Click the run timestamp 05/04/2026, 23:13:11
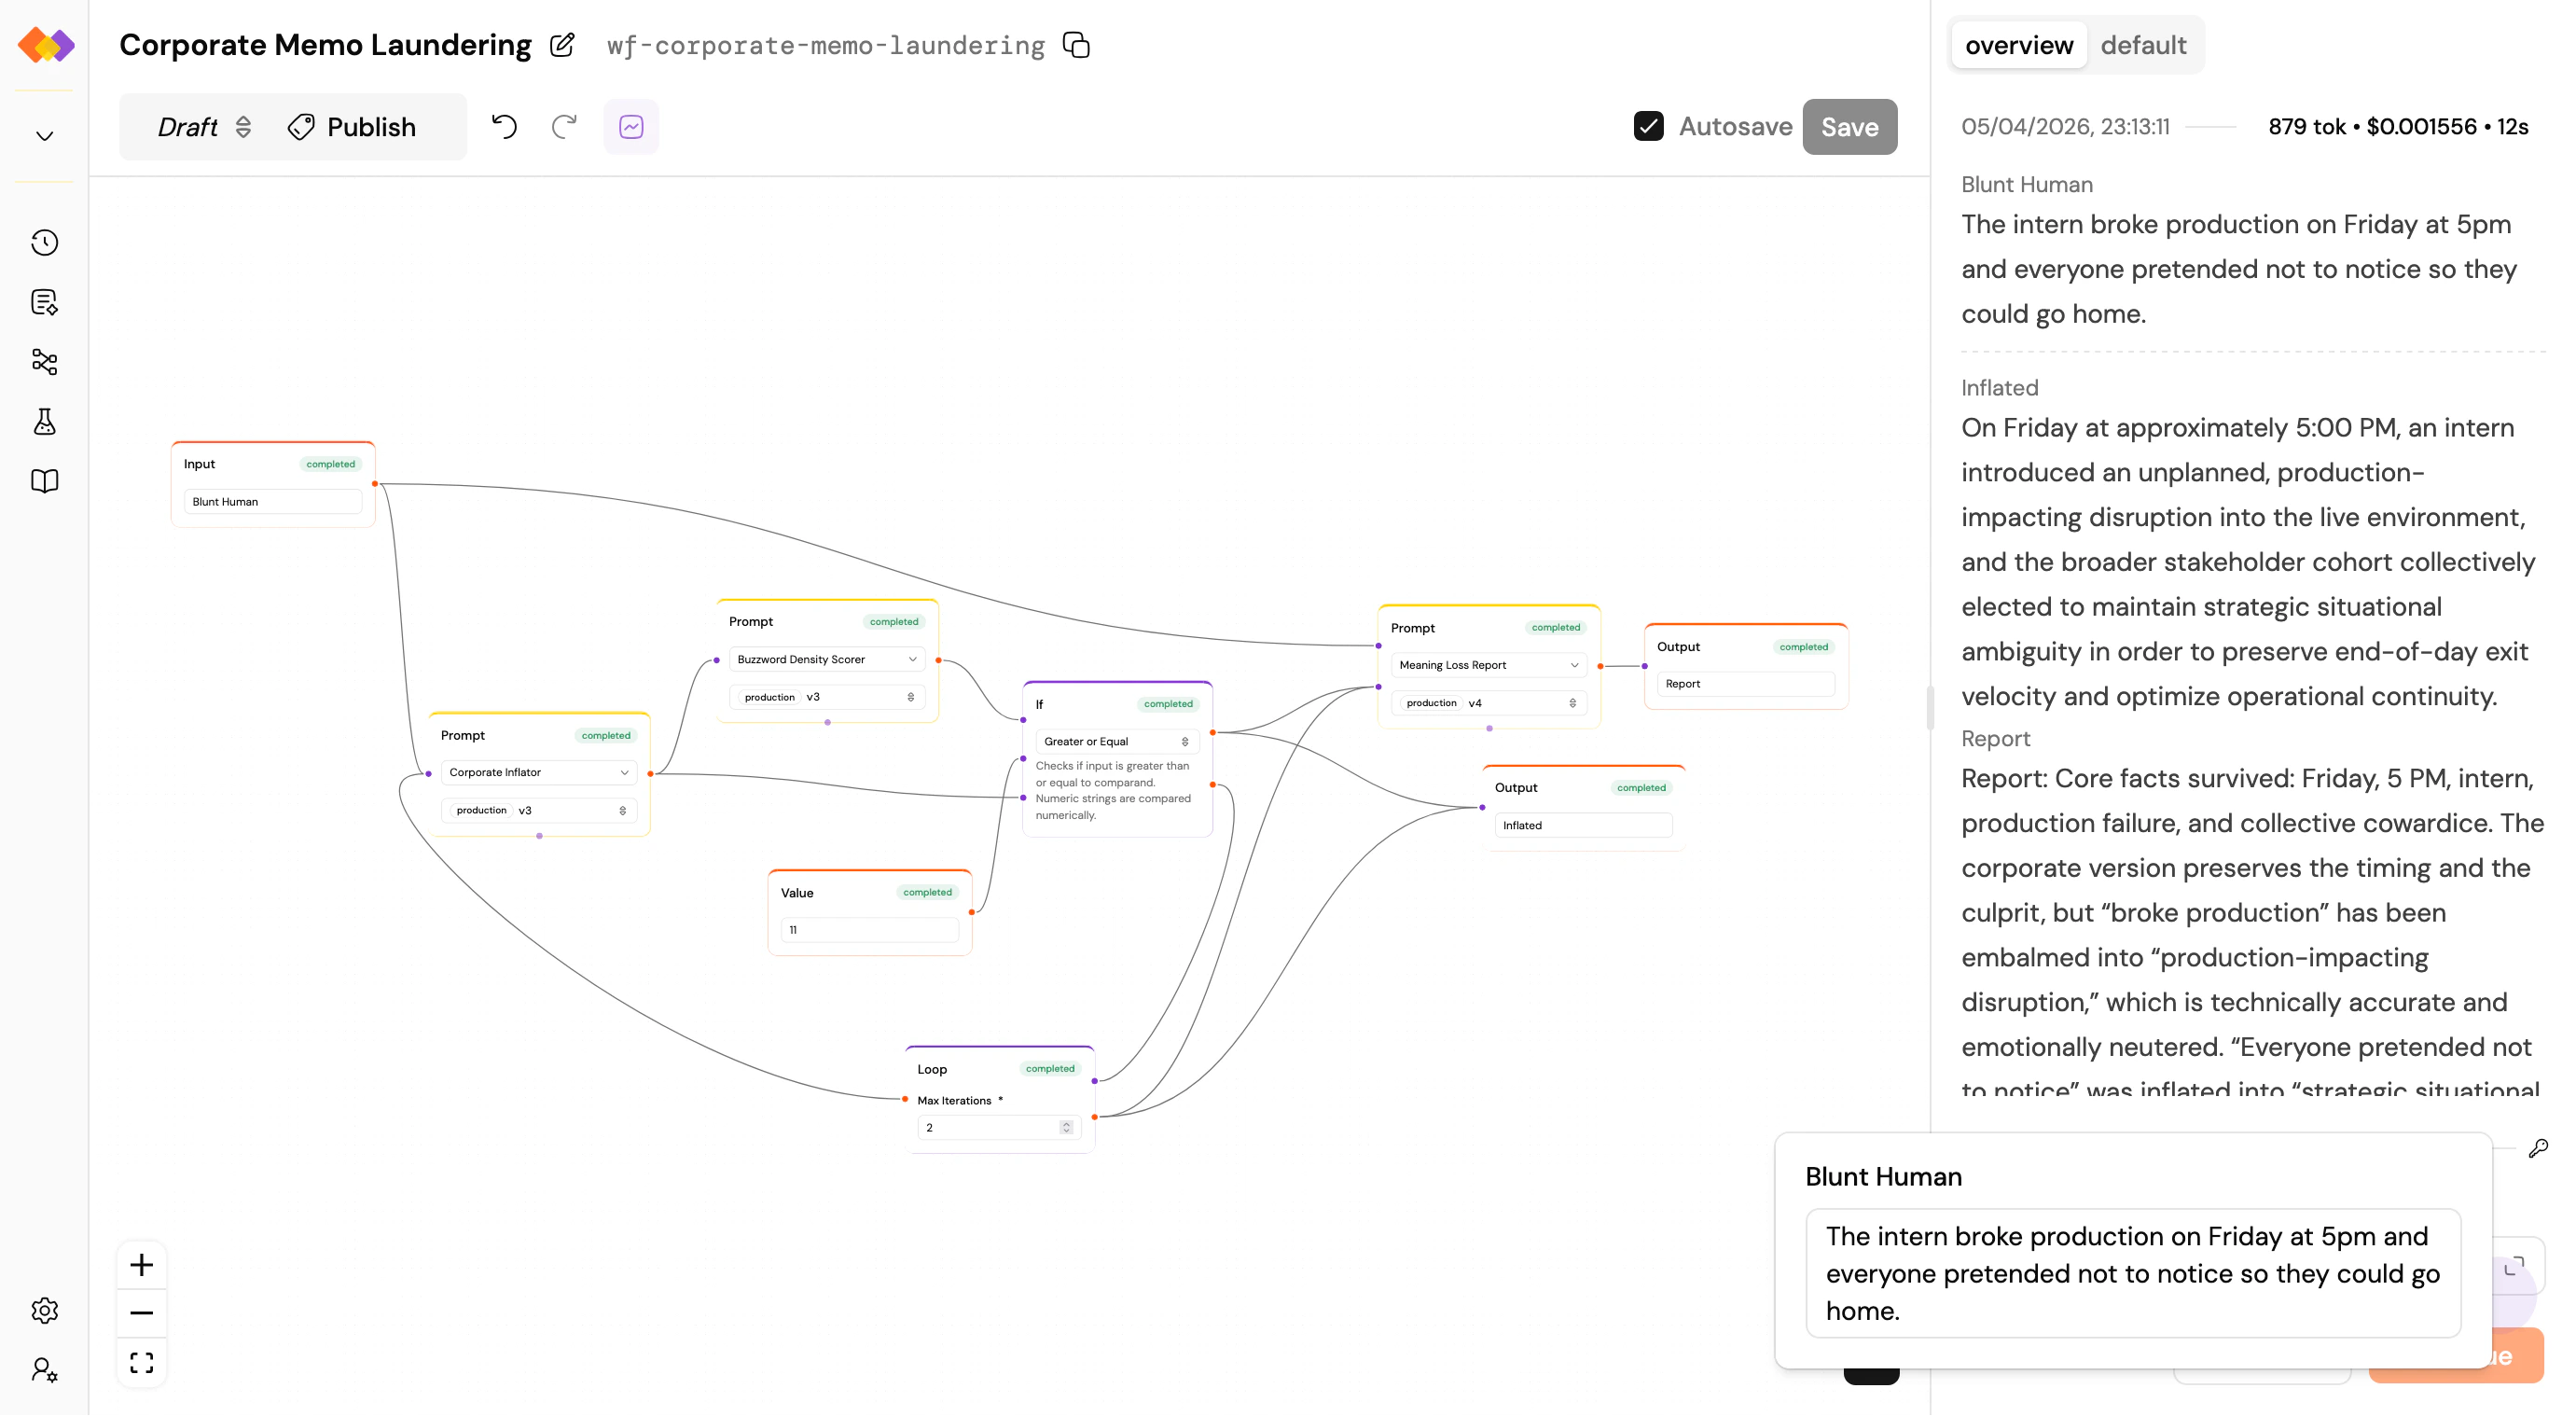 tap(2065, 127)
